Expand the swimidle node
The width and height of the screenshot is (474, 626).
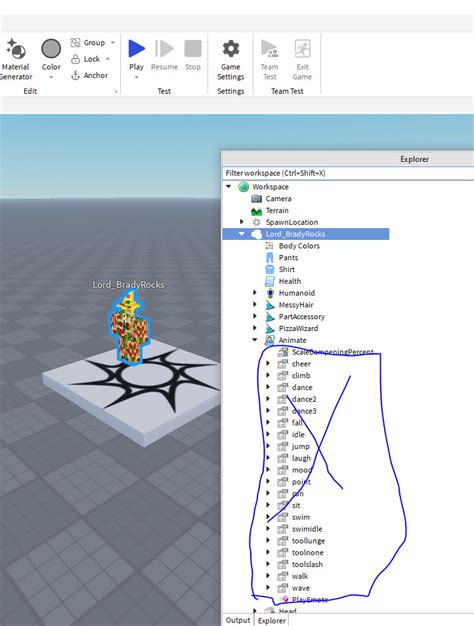pos(268,528)
